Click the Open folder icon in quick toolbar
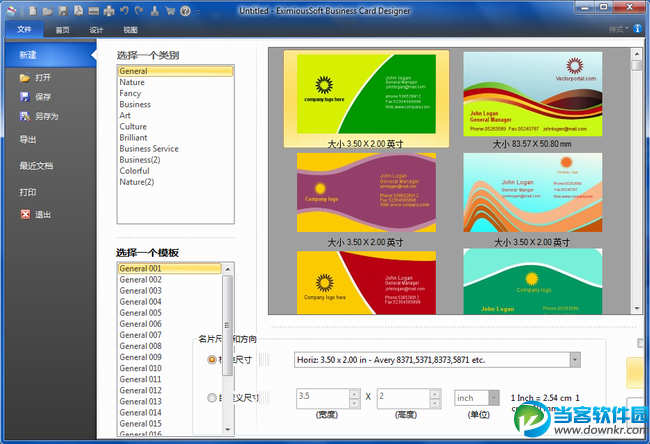650x444 pixels. (x=48, y=10)
